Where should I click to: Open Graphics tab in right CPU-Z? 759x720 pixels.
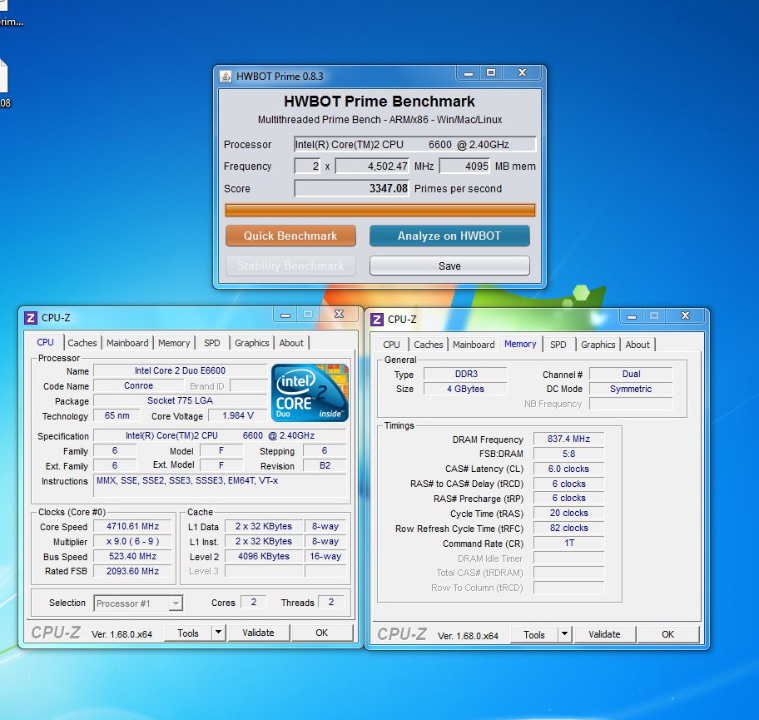pos(598,344)
